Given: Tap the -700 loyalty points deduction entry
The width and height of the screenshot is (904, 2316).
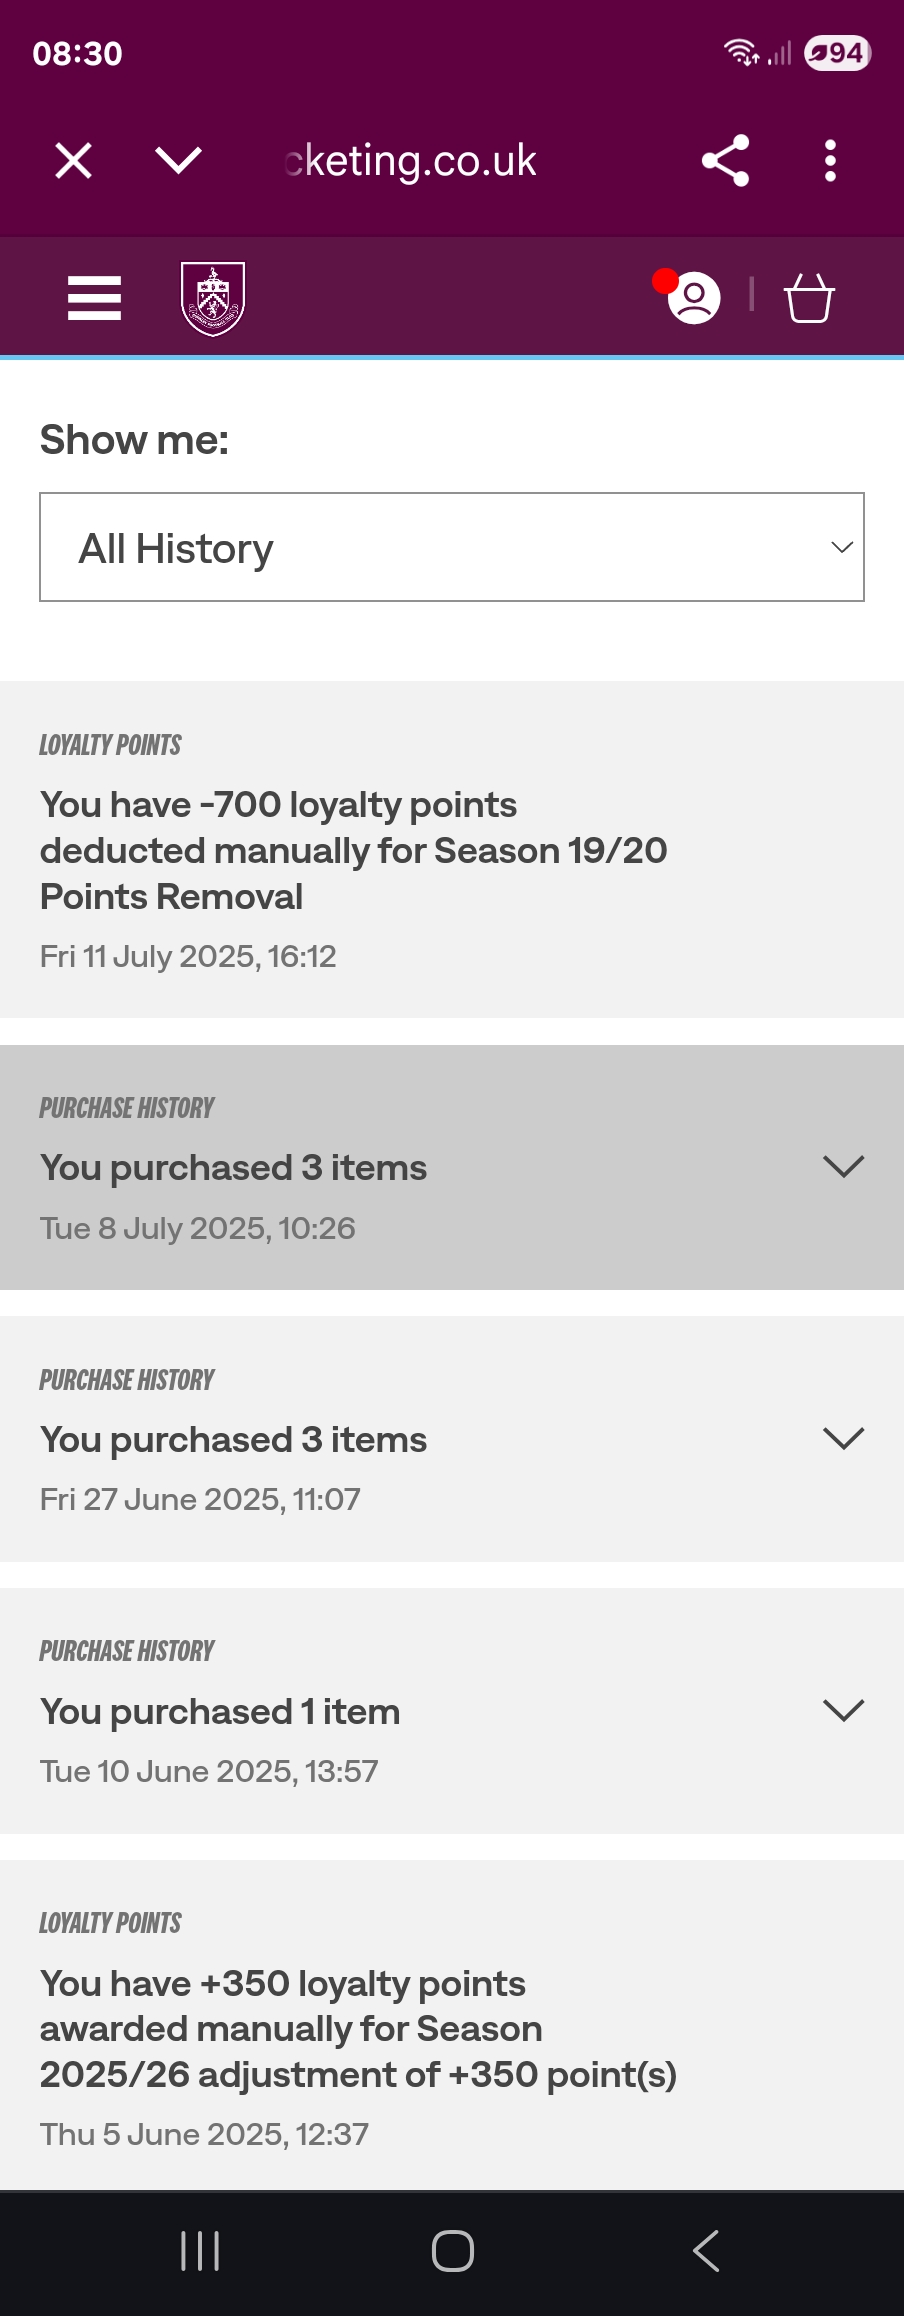Looking at the screenshot, I should pos(353,850).
